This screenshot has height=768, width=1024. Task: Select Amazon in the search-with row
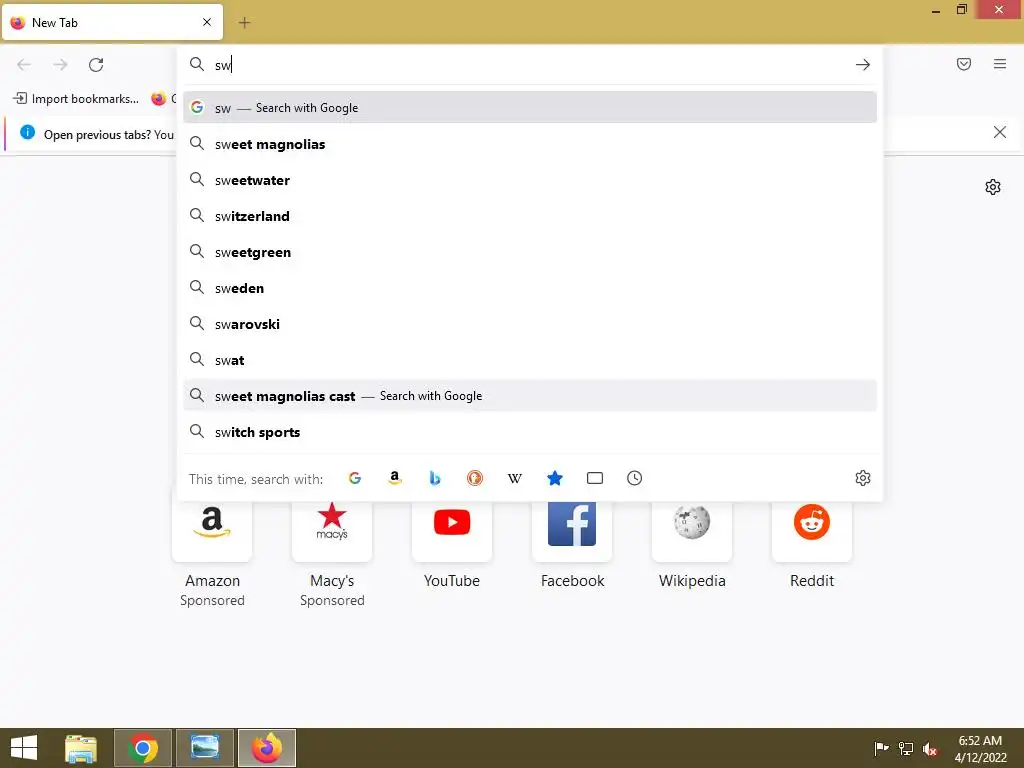tap(394, 478)
